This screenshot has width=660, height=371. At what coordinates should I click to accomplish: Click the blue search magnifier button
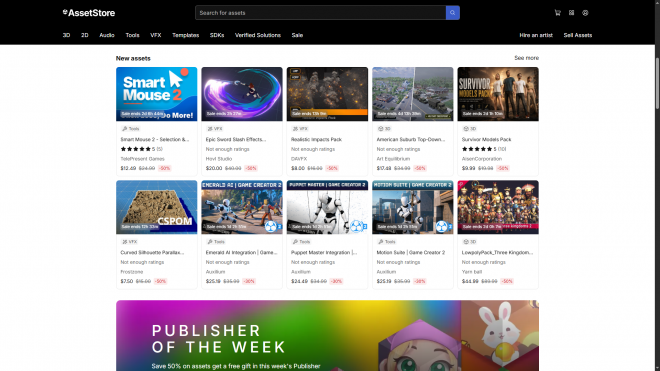pos(452,13)
